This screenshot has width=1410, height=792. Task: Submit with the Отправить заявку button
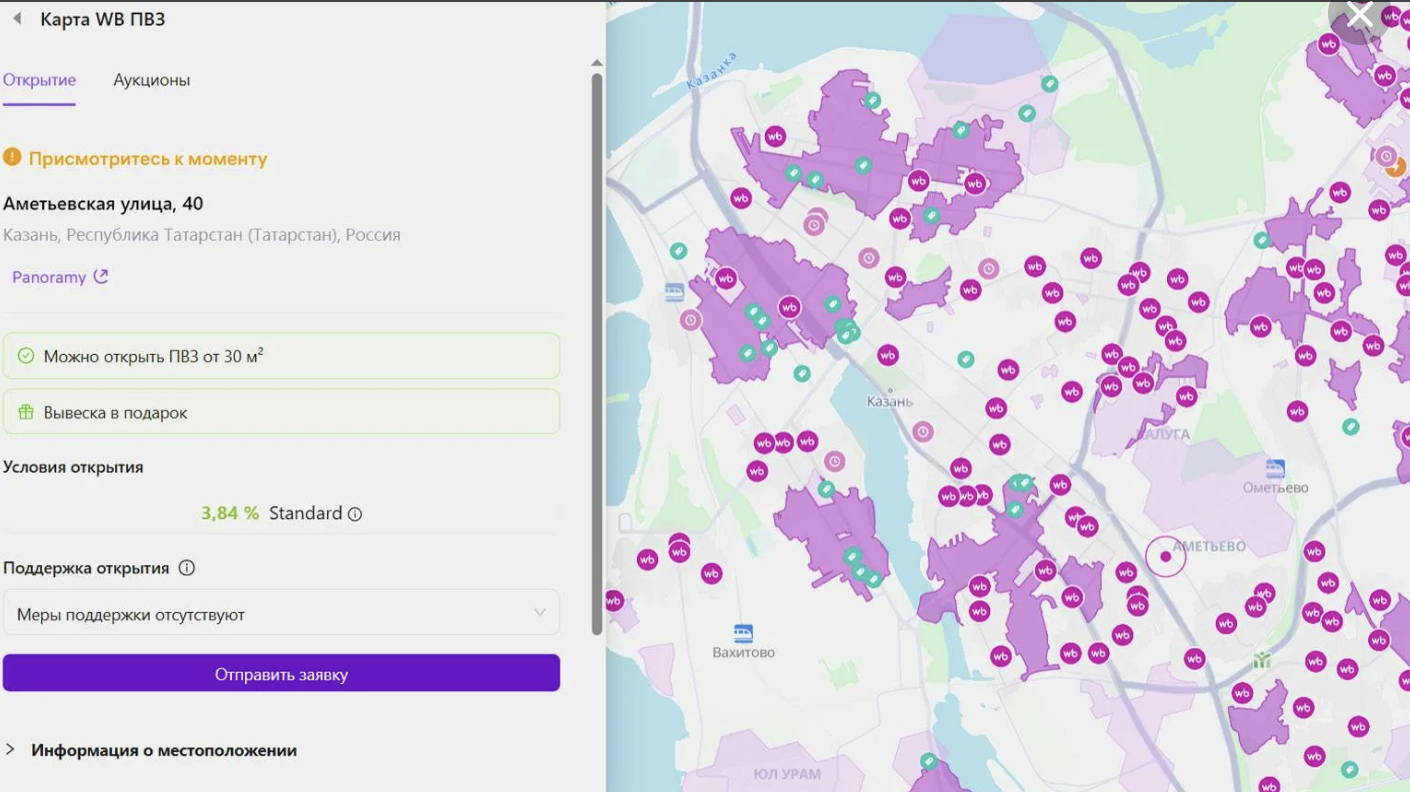point(281,674)
